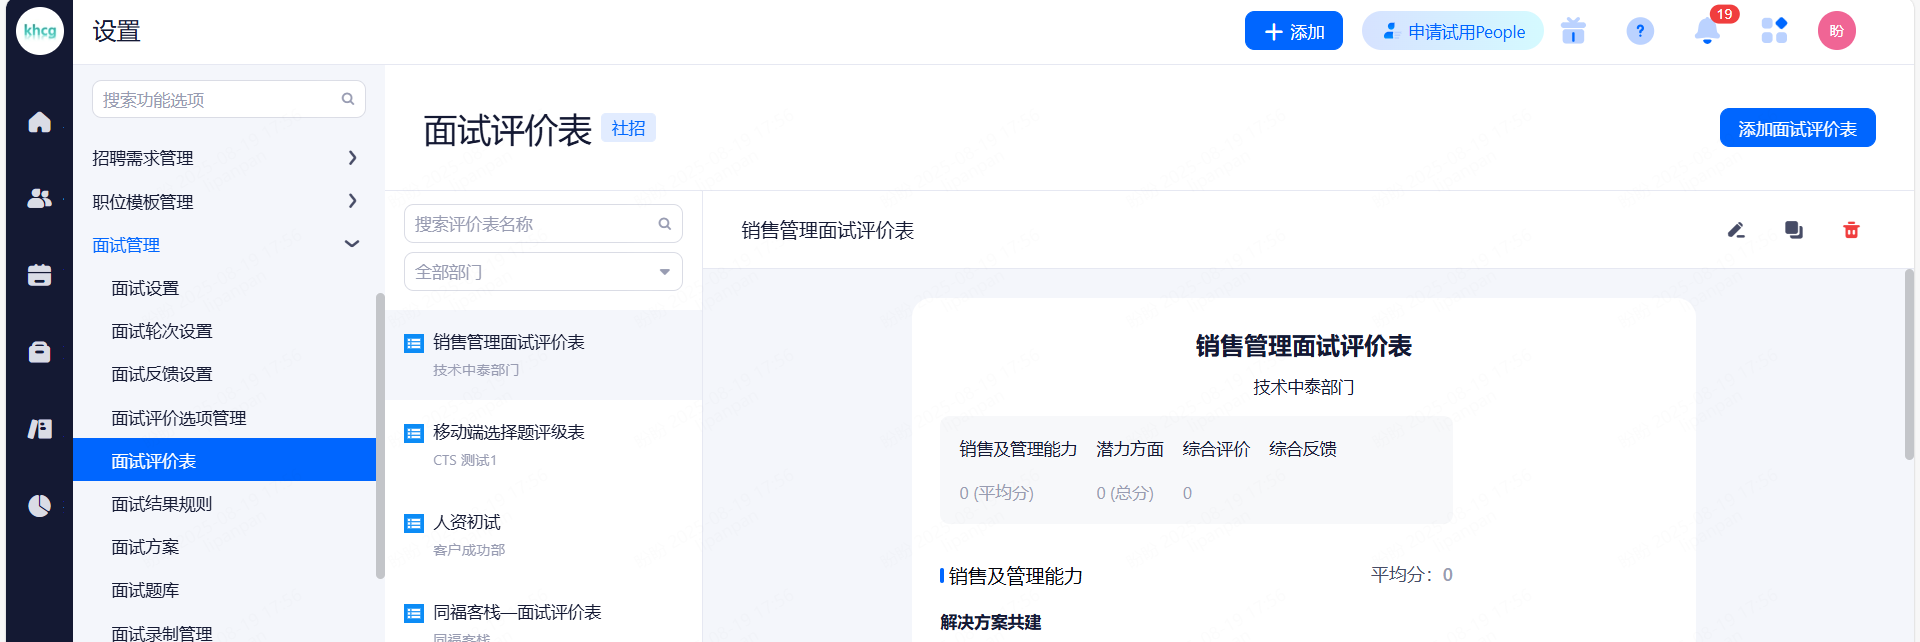Open the 全部部门 department dropdown
This screenshot has height=642, width=1920.
pyautogui.click(x=543, y=272)
